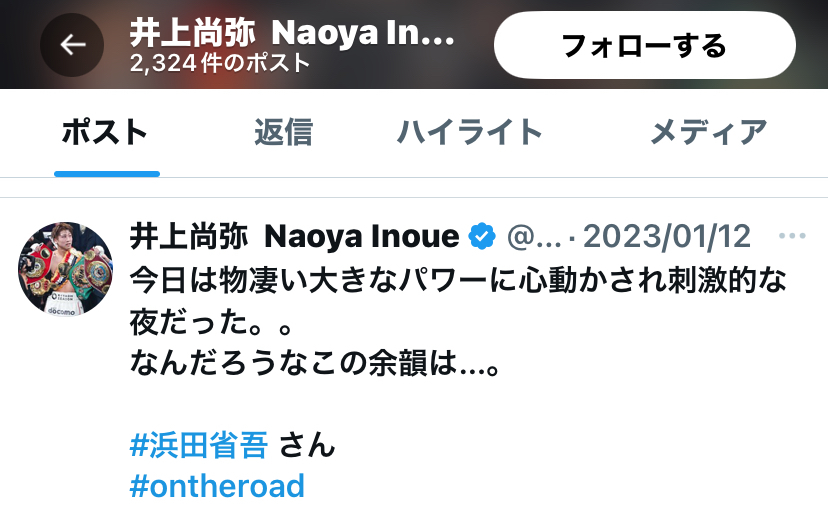Click the post author name 井上尚弥 Naoya Inoue
Screen dimensions: 828x521
294,236
